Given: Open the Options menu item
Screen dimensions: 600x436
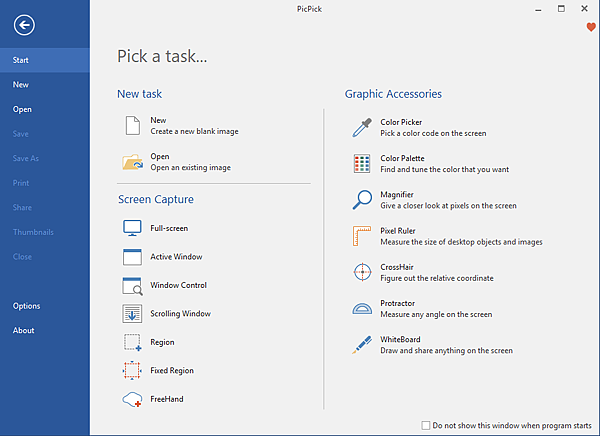Looking at the screenshot, I should pos(27,306).
